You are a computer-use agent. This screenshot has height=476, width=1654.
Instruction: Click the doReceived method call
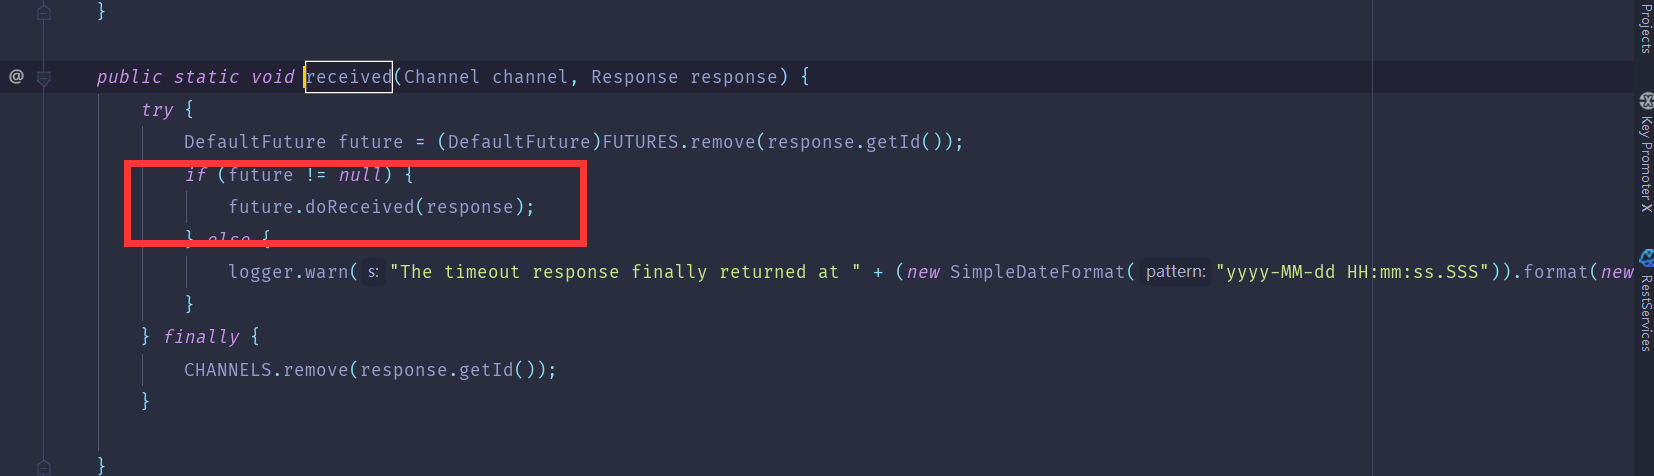click(359, 207)
